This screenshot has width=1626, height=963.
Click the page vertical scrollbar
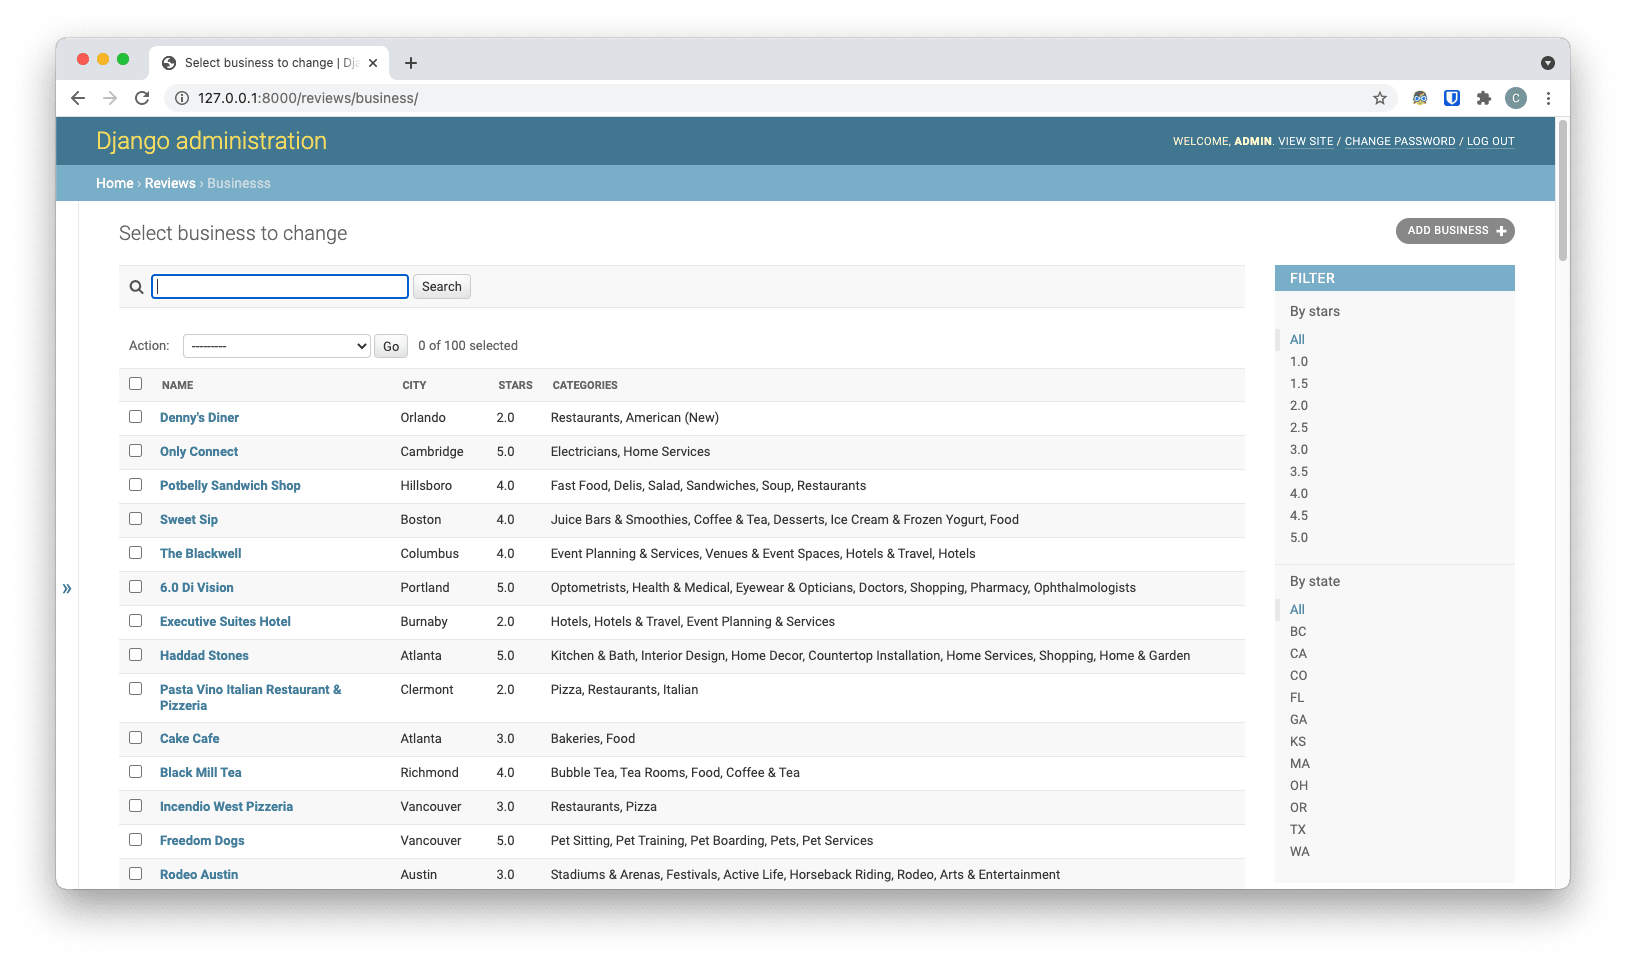tap(1562, 190)
